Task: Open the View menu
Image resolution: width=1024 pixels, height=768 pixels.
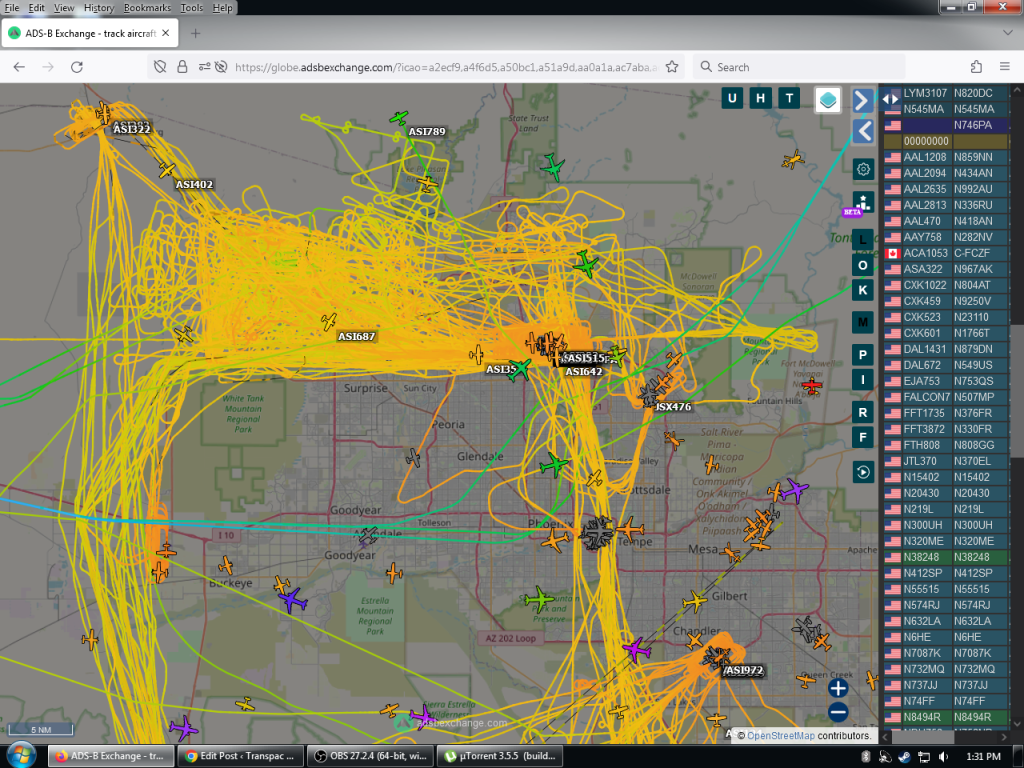Action: click(63, 8)
